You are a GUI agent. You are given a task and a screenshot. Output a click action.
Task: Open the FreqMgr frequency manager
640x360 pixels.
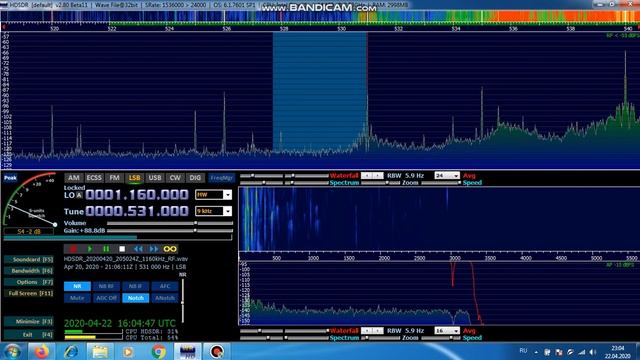tap(221, 178)
